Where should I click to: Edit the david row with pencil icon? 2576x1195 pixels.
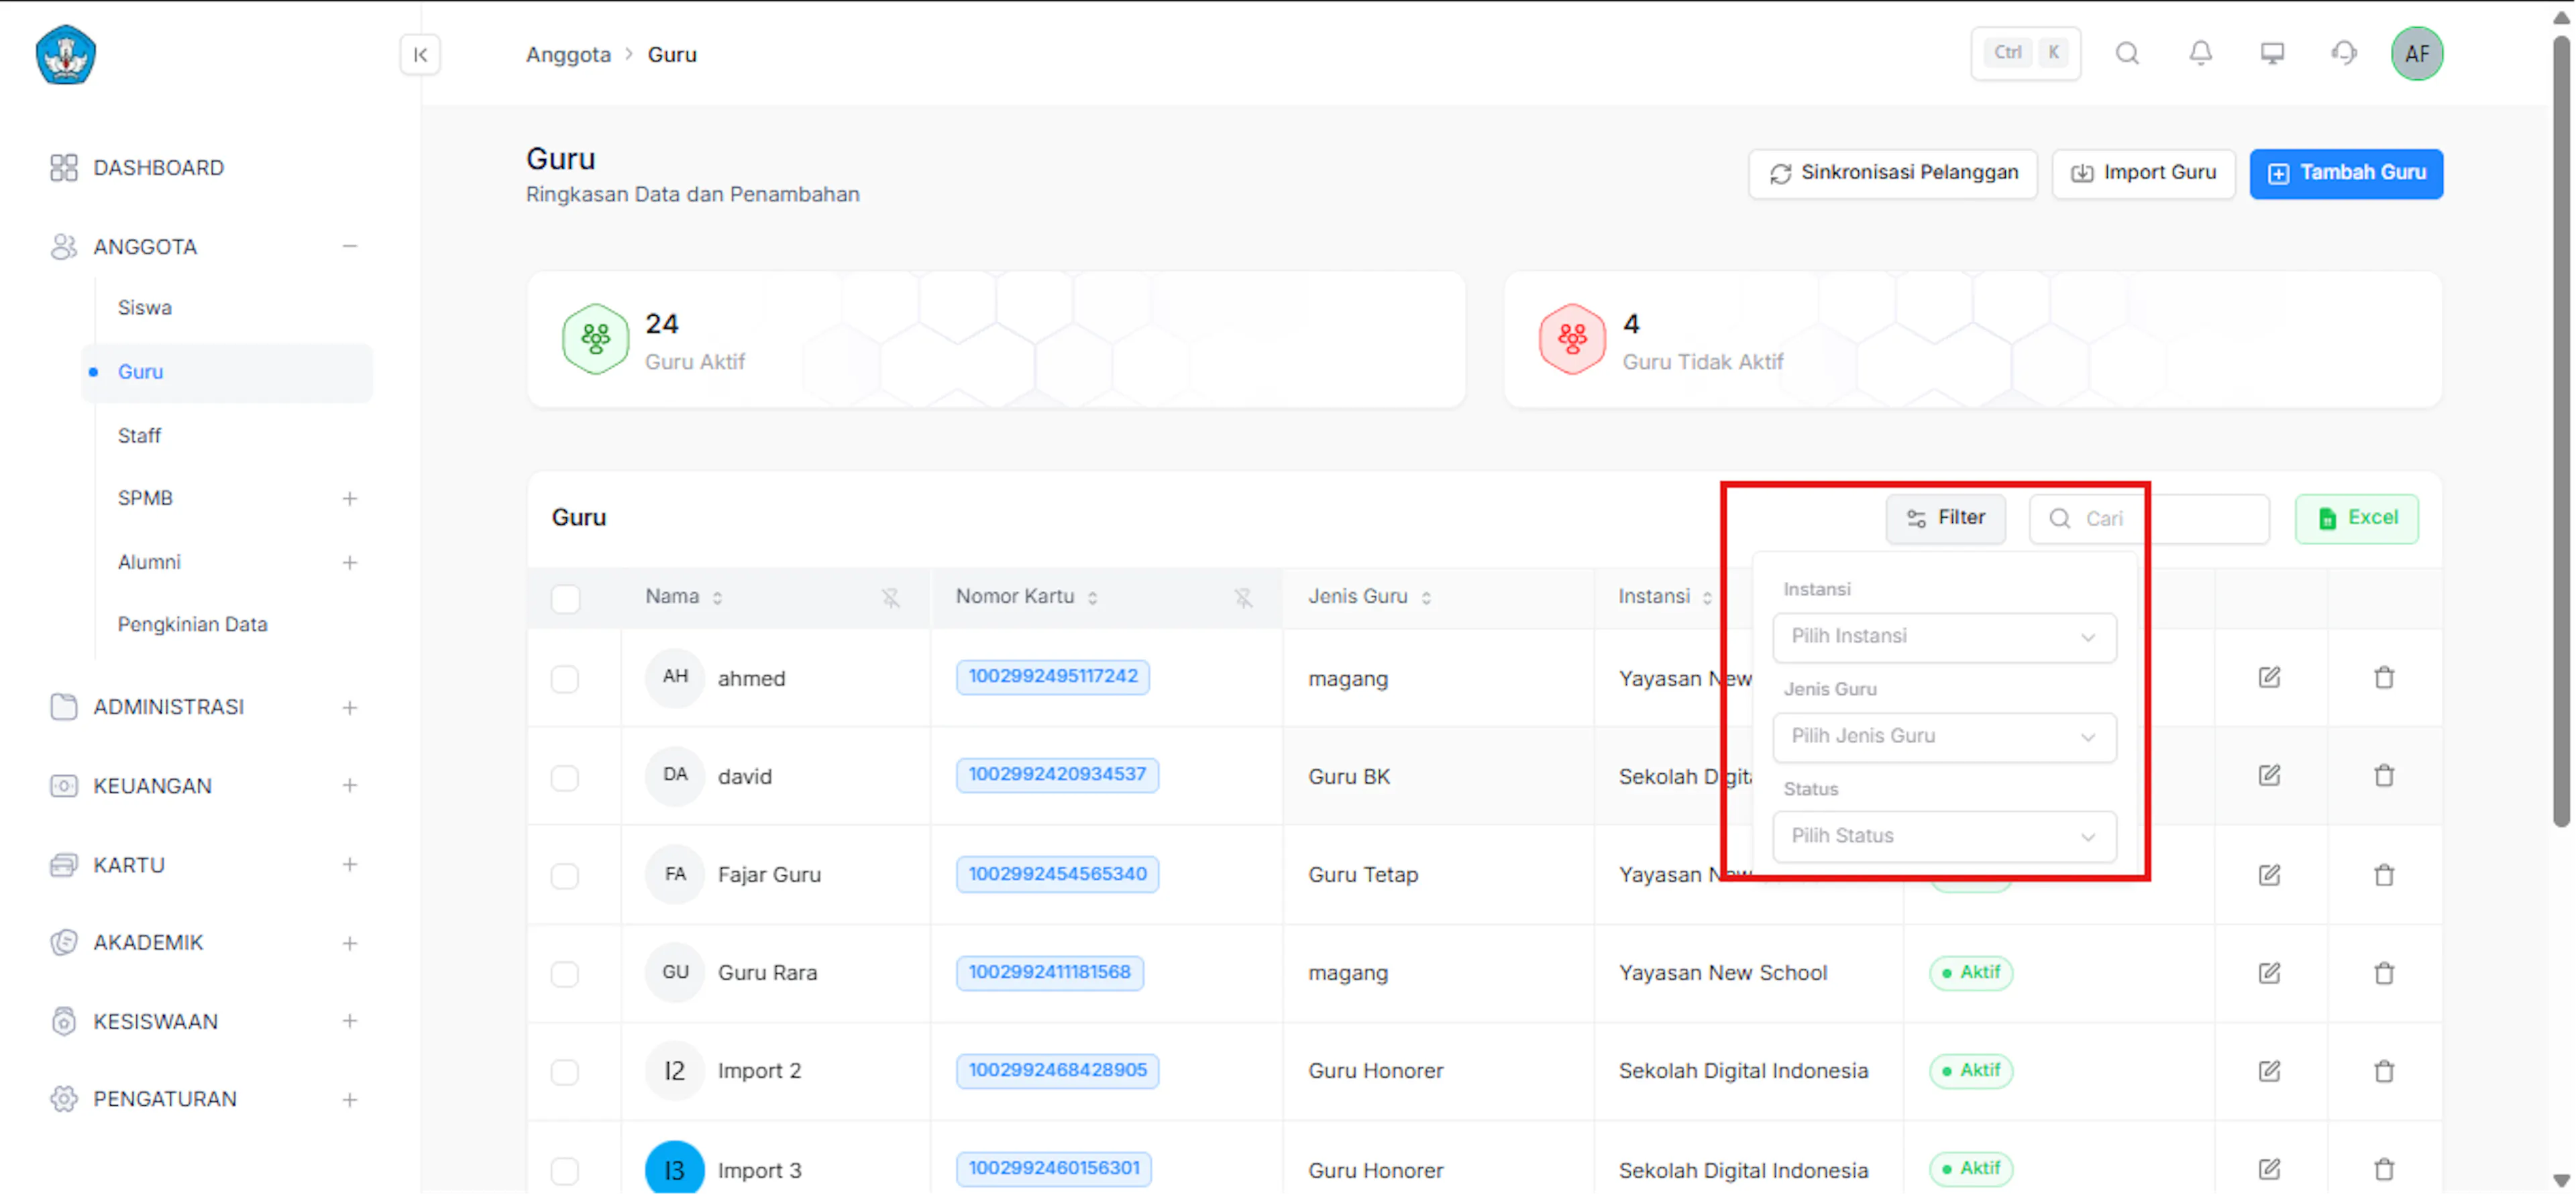(x=2269, y=776)
